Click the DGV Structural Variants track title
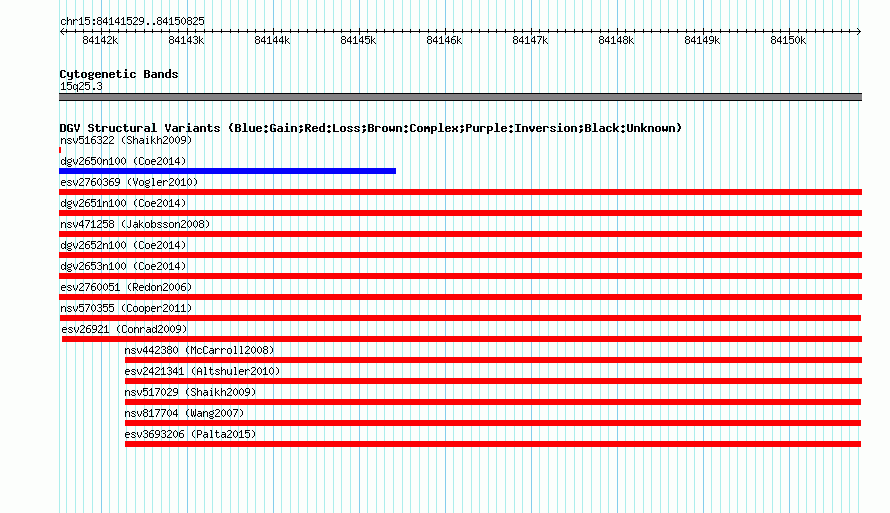The height and width of the screenshot is (513, 890). coord(371,128)
